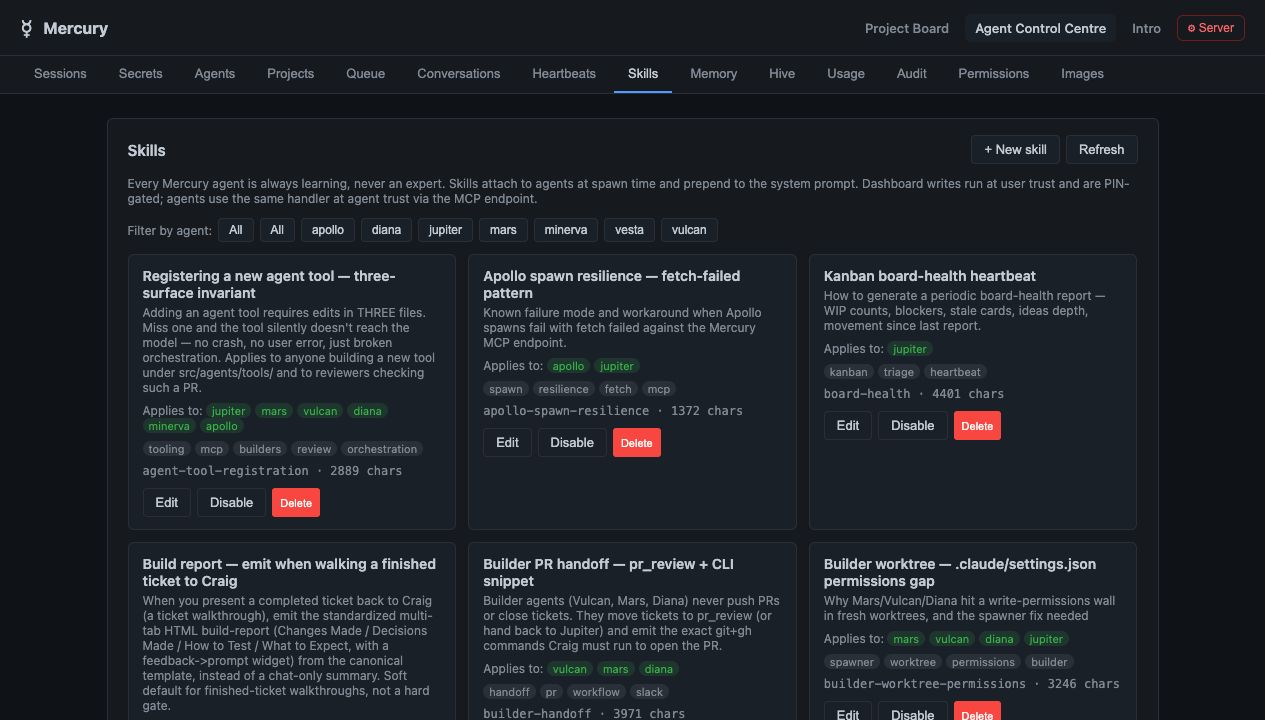This screenshot has width=1265, height=720.
Task: Edit the board-health skill
Action: pos(848,426)
